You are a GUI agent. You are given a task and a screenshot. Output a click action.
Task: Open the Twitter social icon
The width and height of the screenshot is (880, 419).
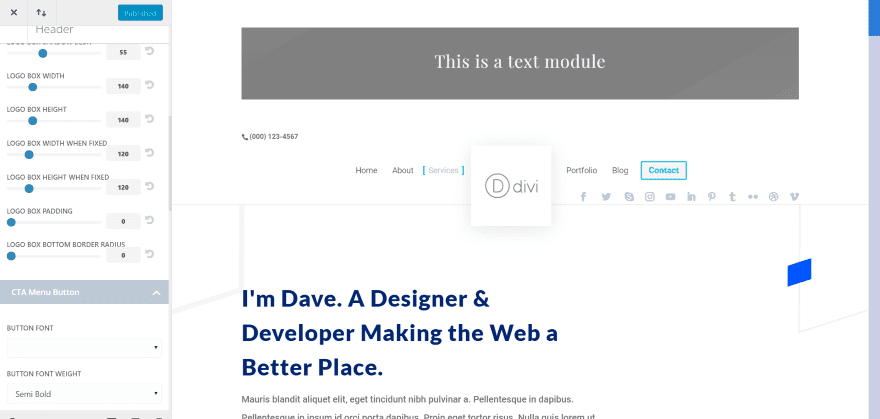coord(606,197)
